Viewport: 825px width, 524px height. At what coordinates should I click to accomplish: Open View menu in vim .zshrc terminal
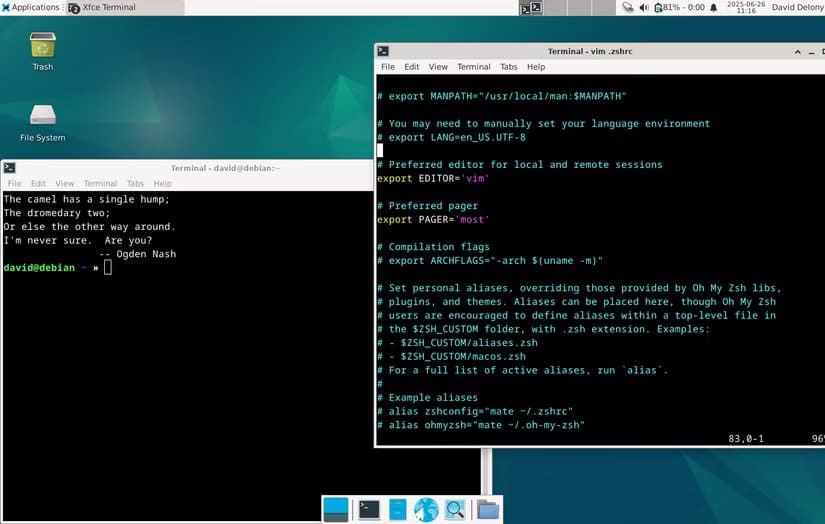click(x=438, y=67)
